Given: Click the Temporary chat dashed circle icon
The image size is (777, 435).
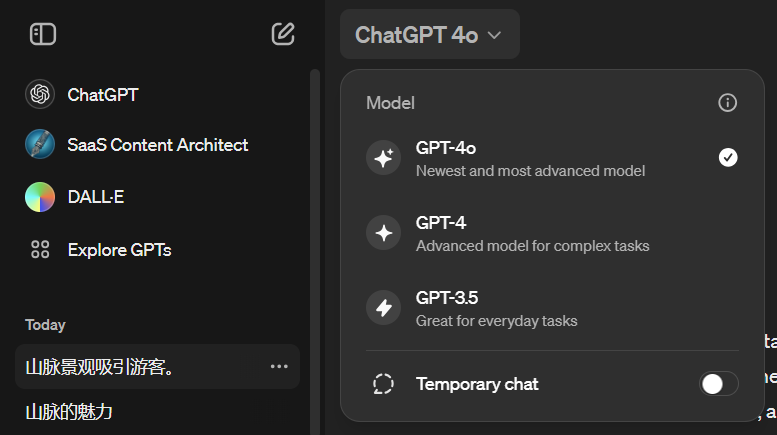Looking at the screenshot, I should [x=383, y=383].
